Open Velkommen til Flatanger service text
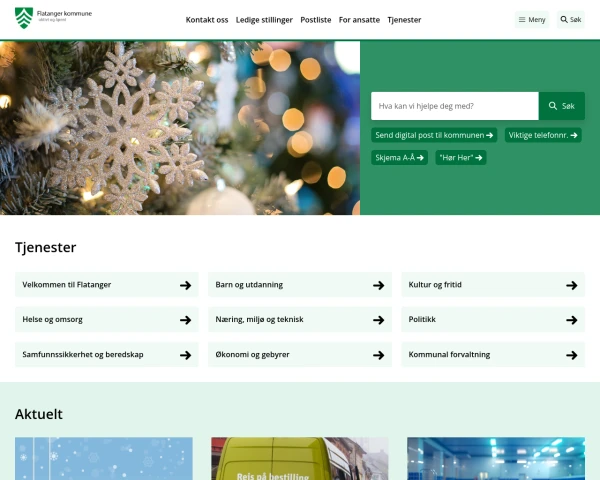The image size is (600, 480). click(x=67, y=285)
